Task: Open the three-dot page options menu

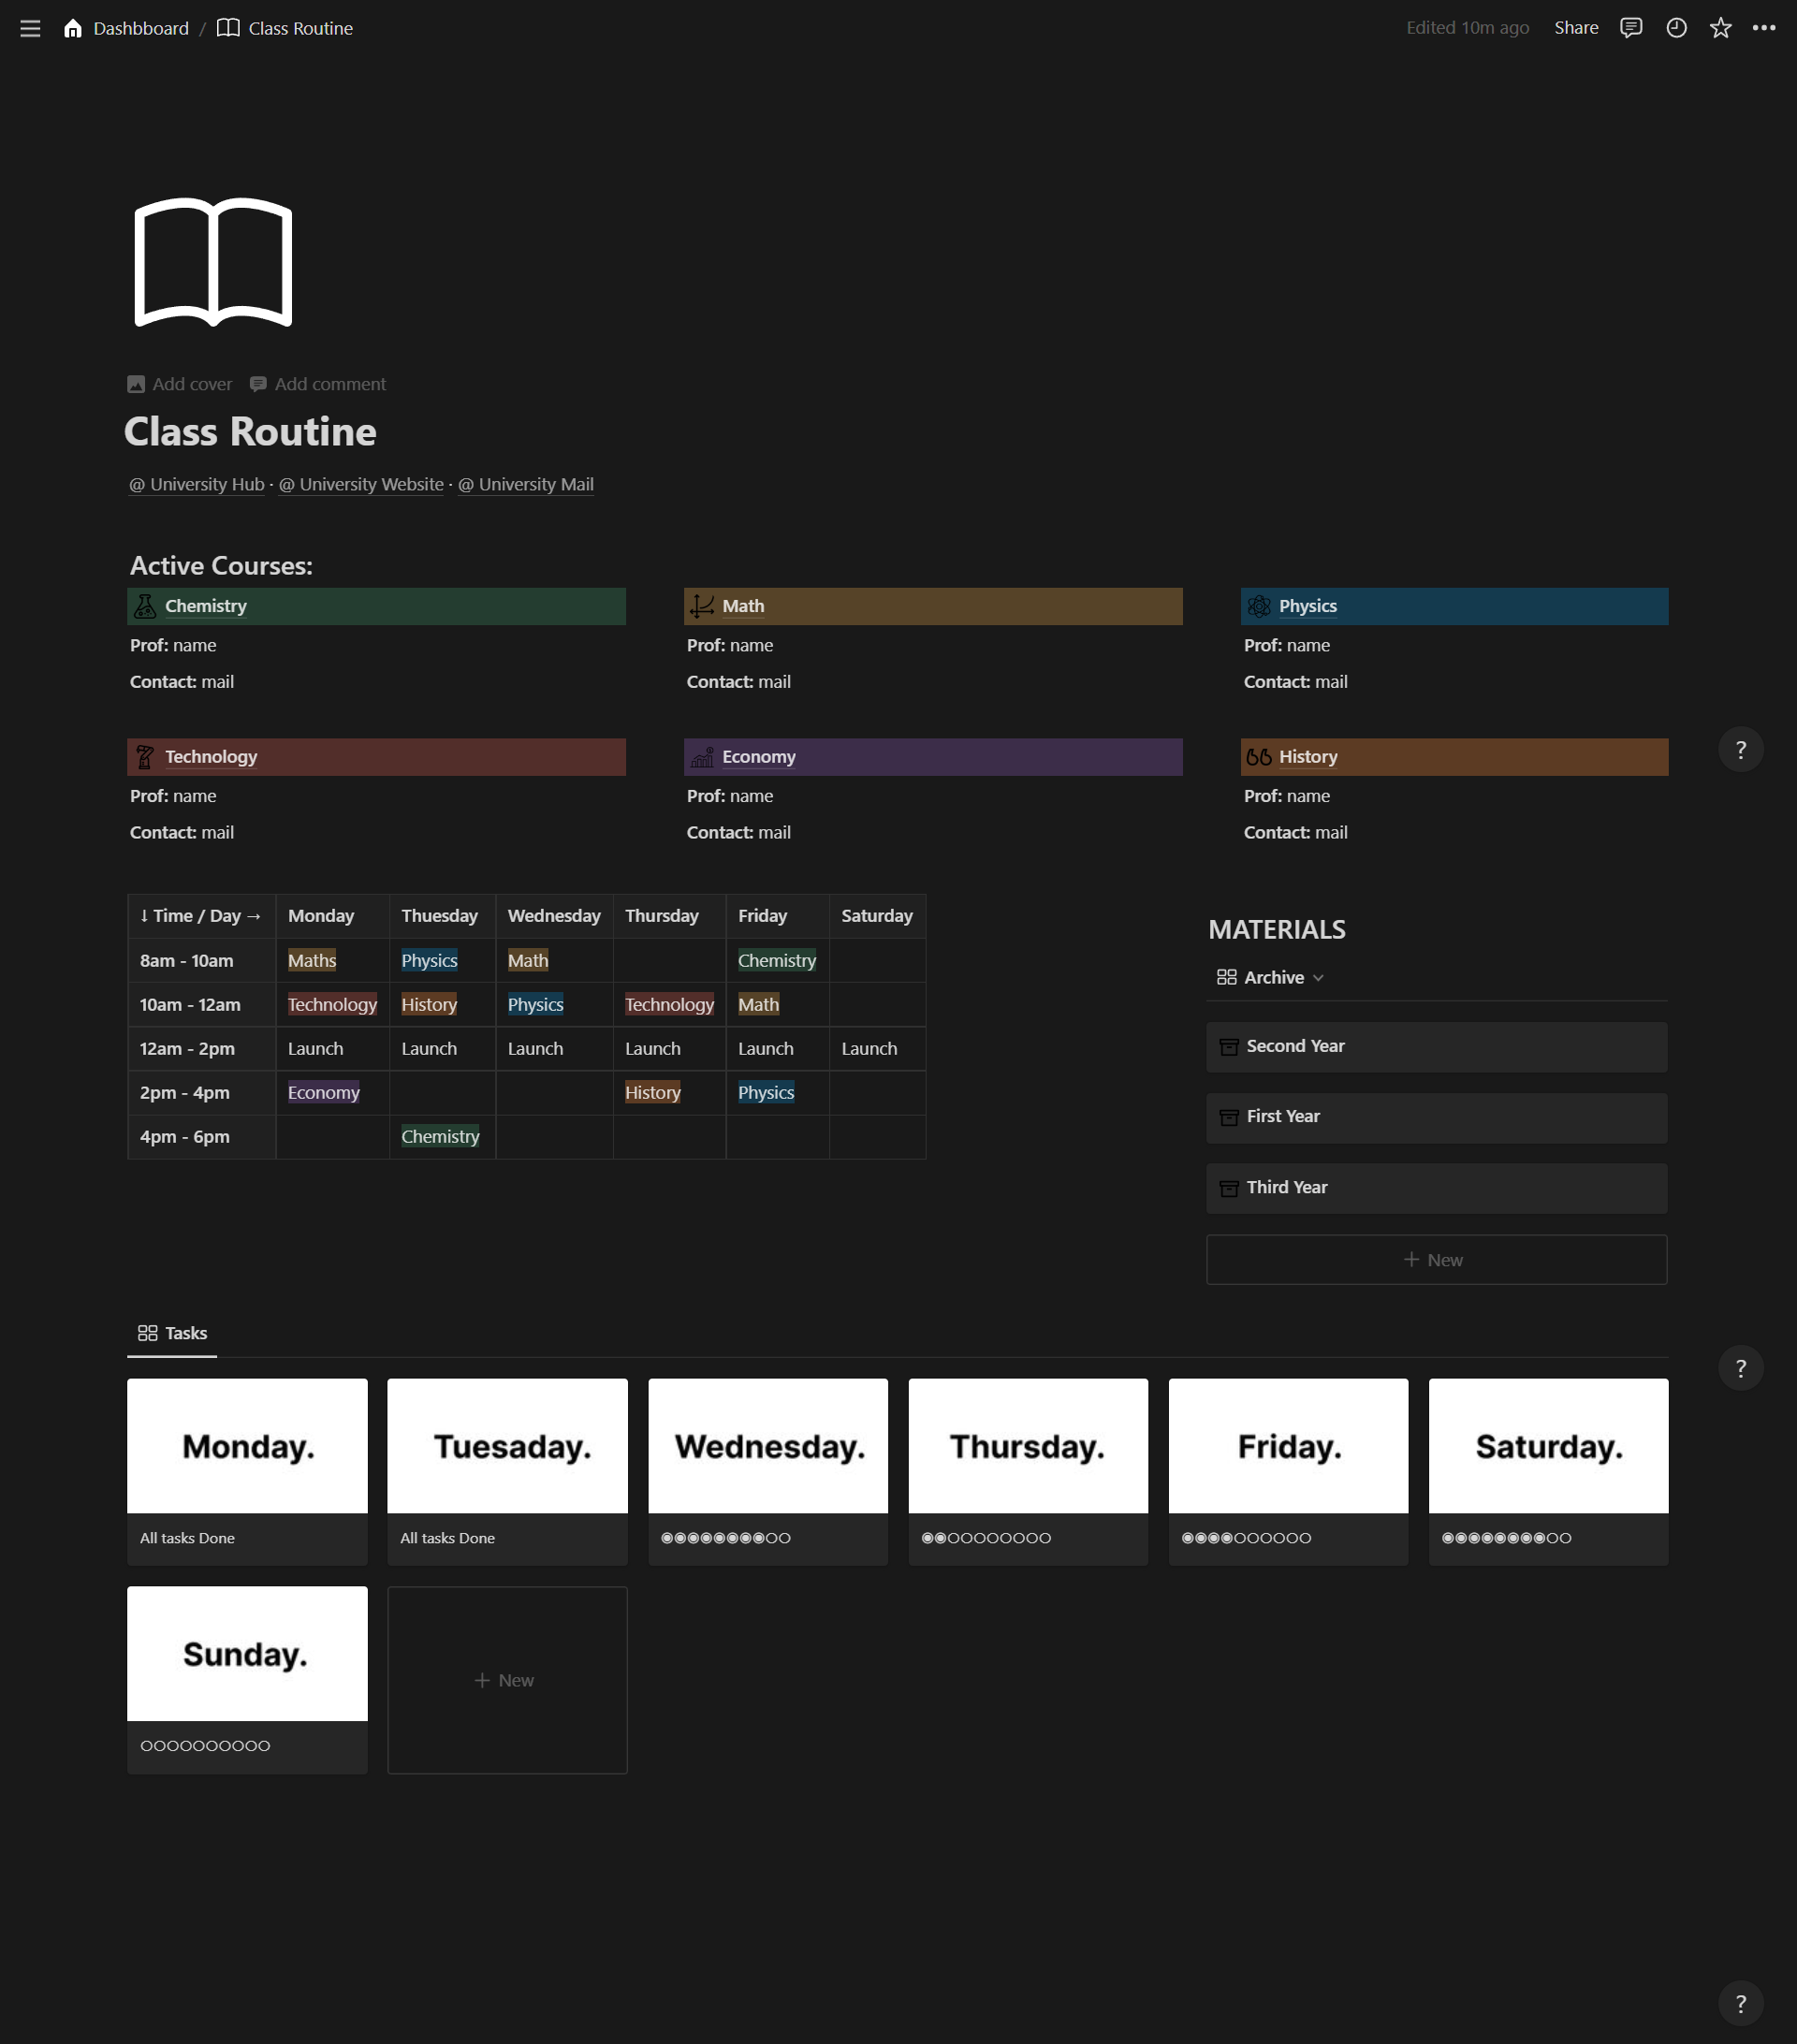Action: tap(1764, 28)
